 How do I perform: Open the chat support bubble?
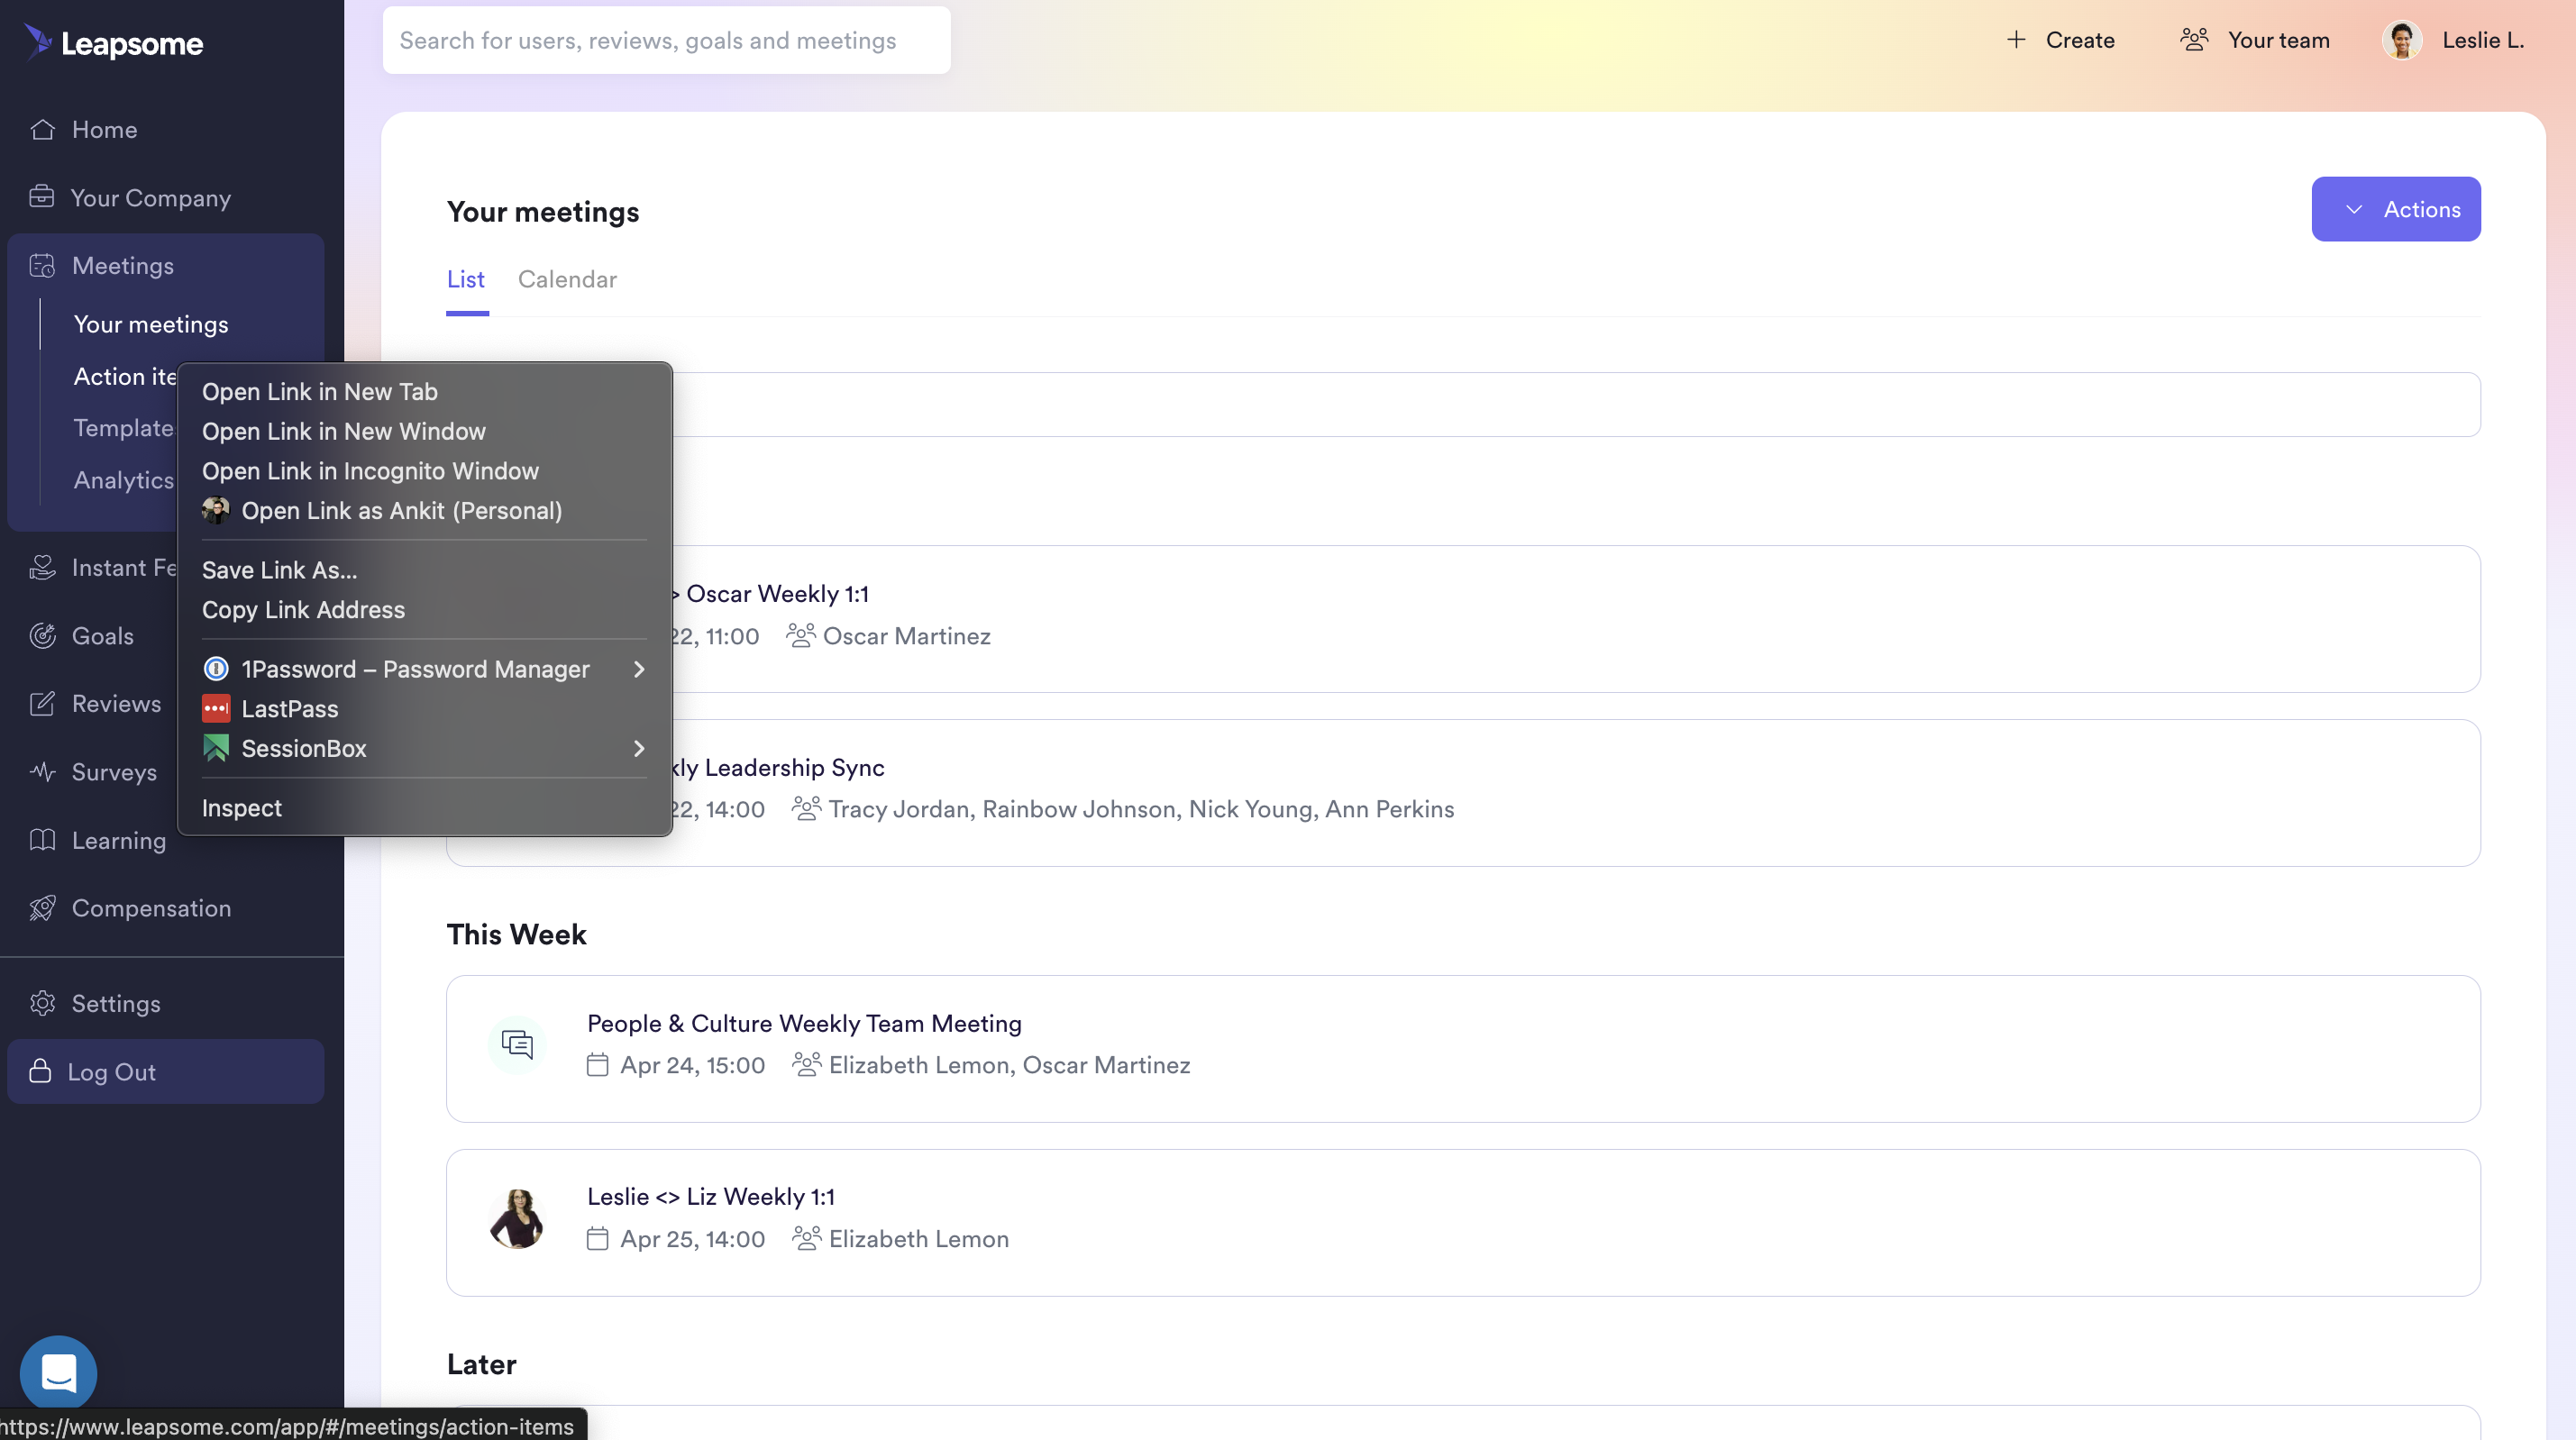[58, 1373]
